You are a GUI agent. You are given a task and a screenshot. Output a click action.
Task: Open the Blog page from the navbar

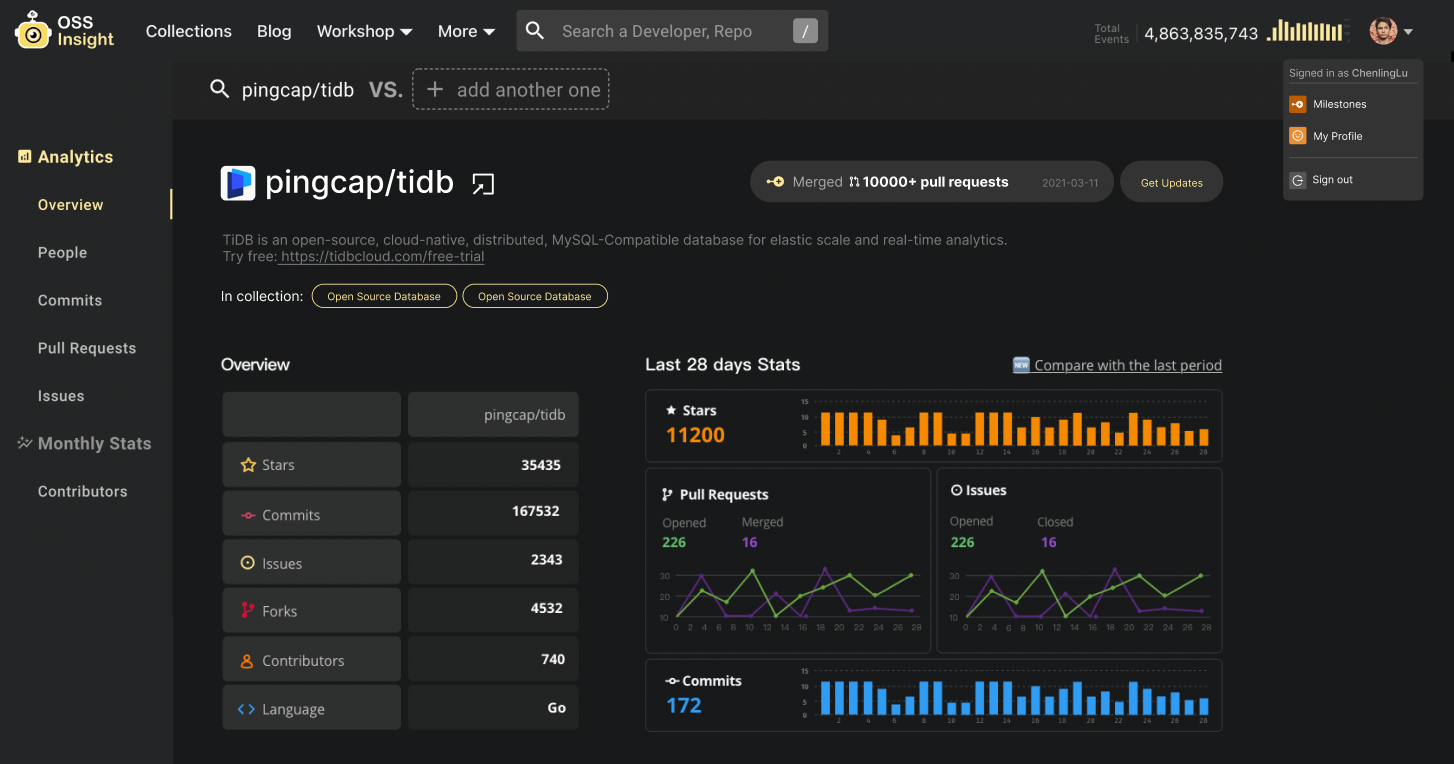(274, 31)
